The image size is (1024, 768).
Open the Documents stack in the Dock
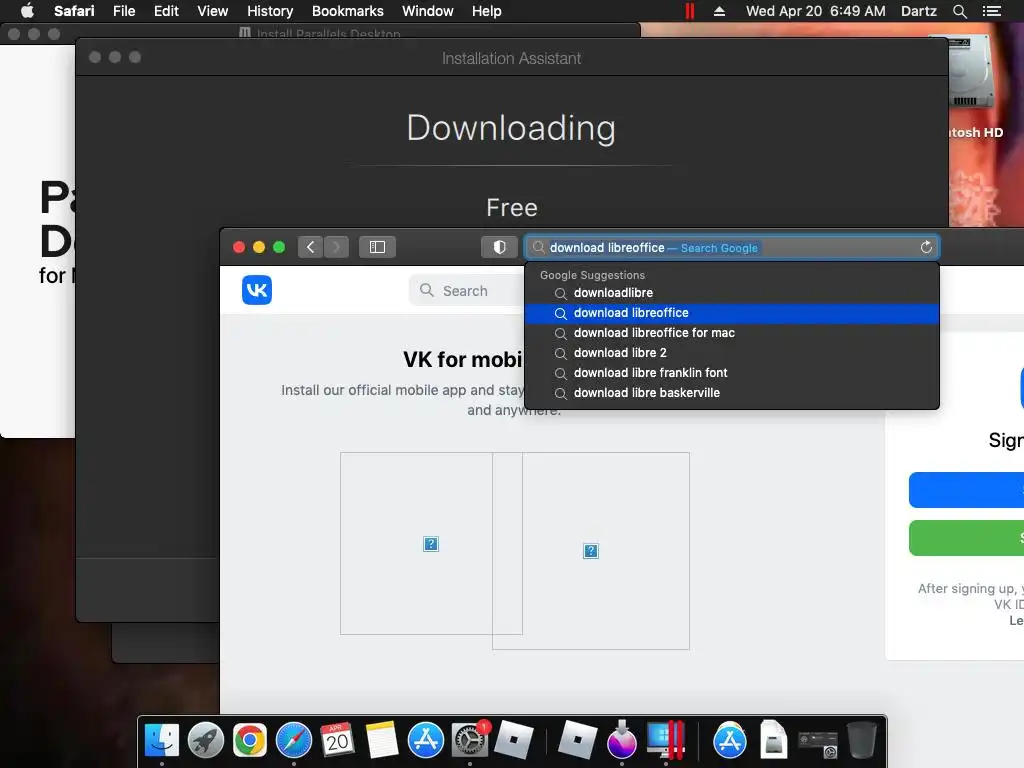pyautogui.click(x=773, y=741)
